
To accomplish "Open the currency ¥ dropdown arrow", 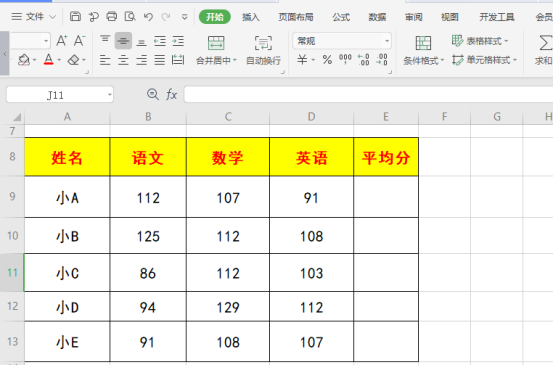I will click(x=313, y=60).
